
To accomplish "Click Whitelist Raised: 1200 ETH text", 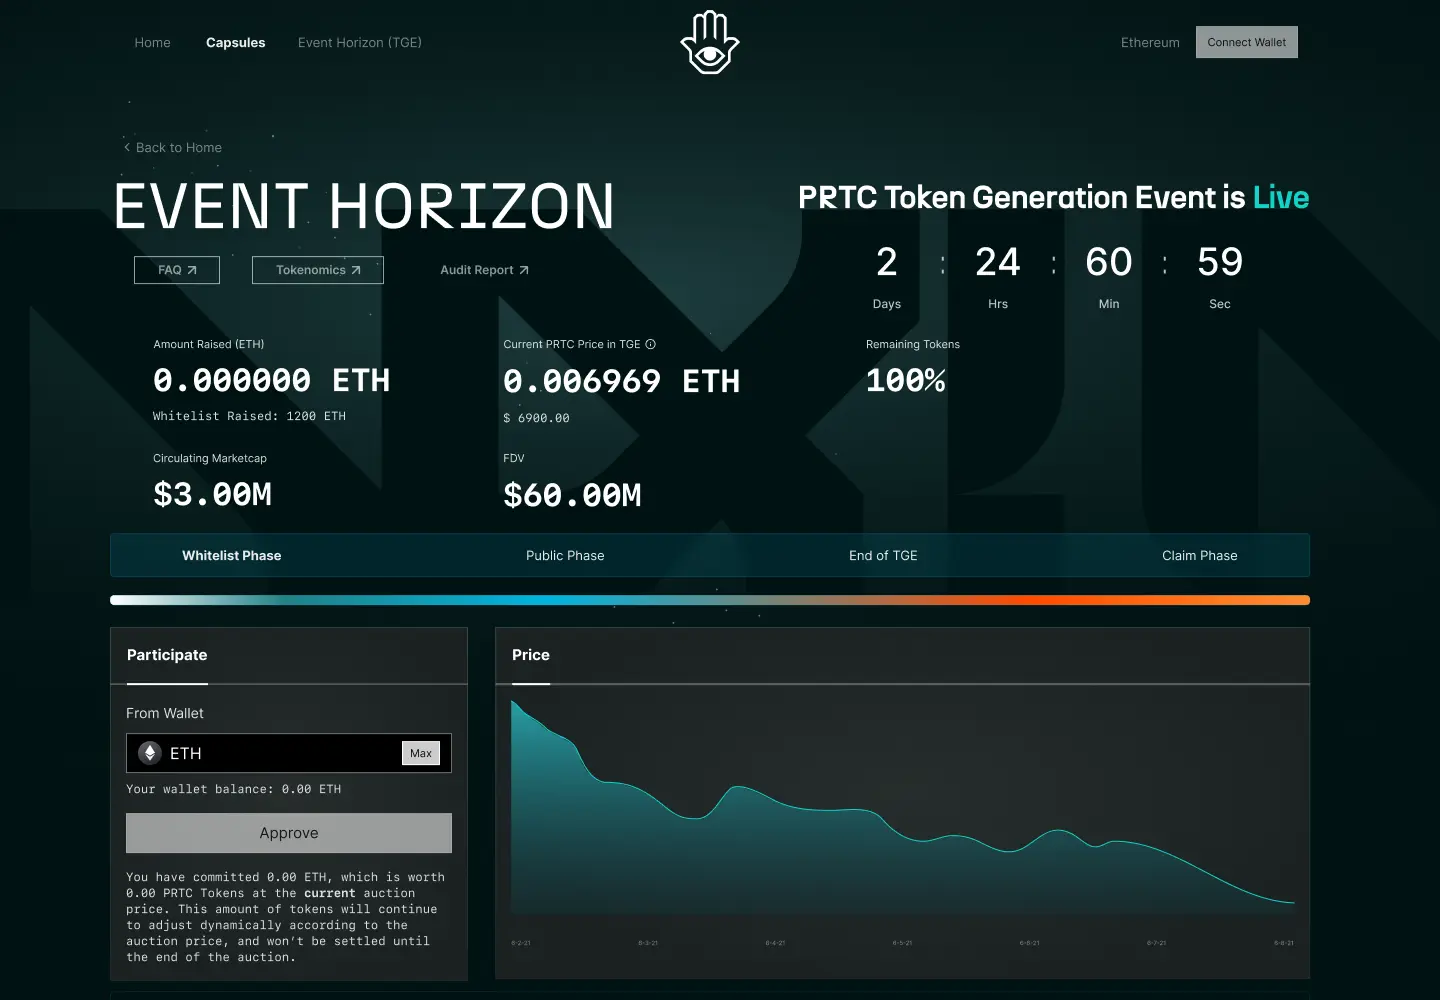I will (x=249, y=416).
